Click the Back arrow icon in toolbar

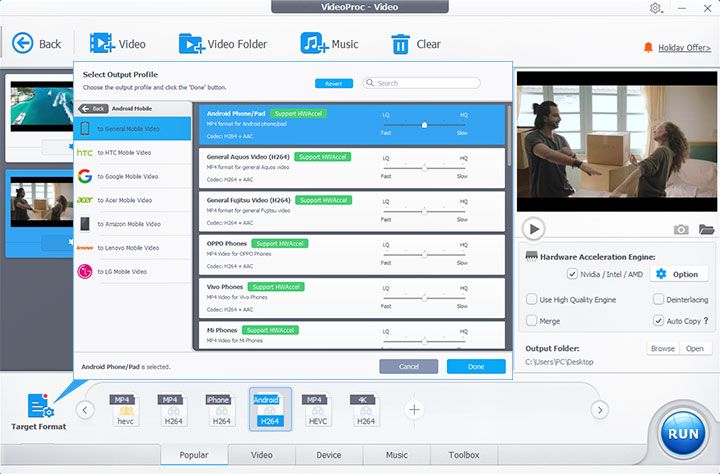[x=22, y=44]
